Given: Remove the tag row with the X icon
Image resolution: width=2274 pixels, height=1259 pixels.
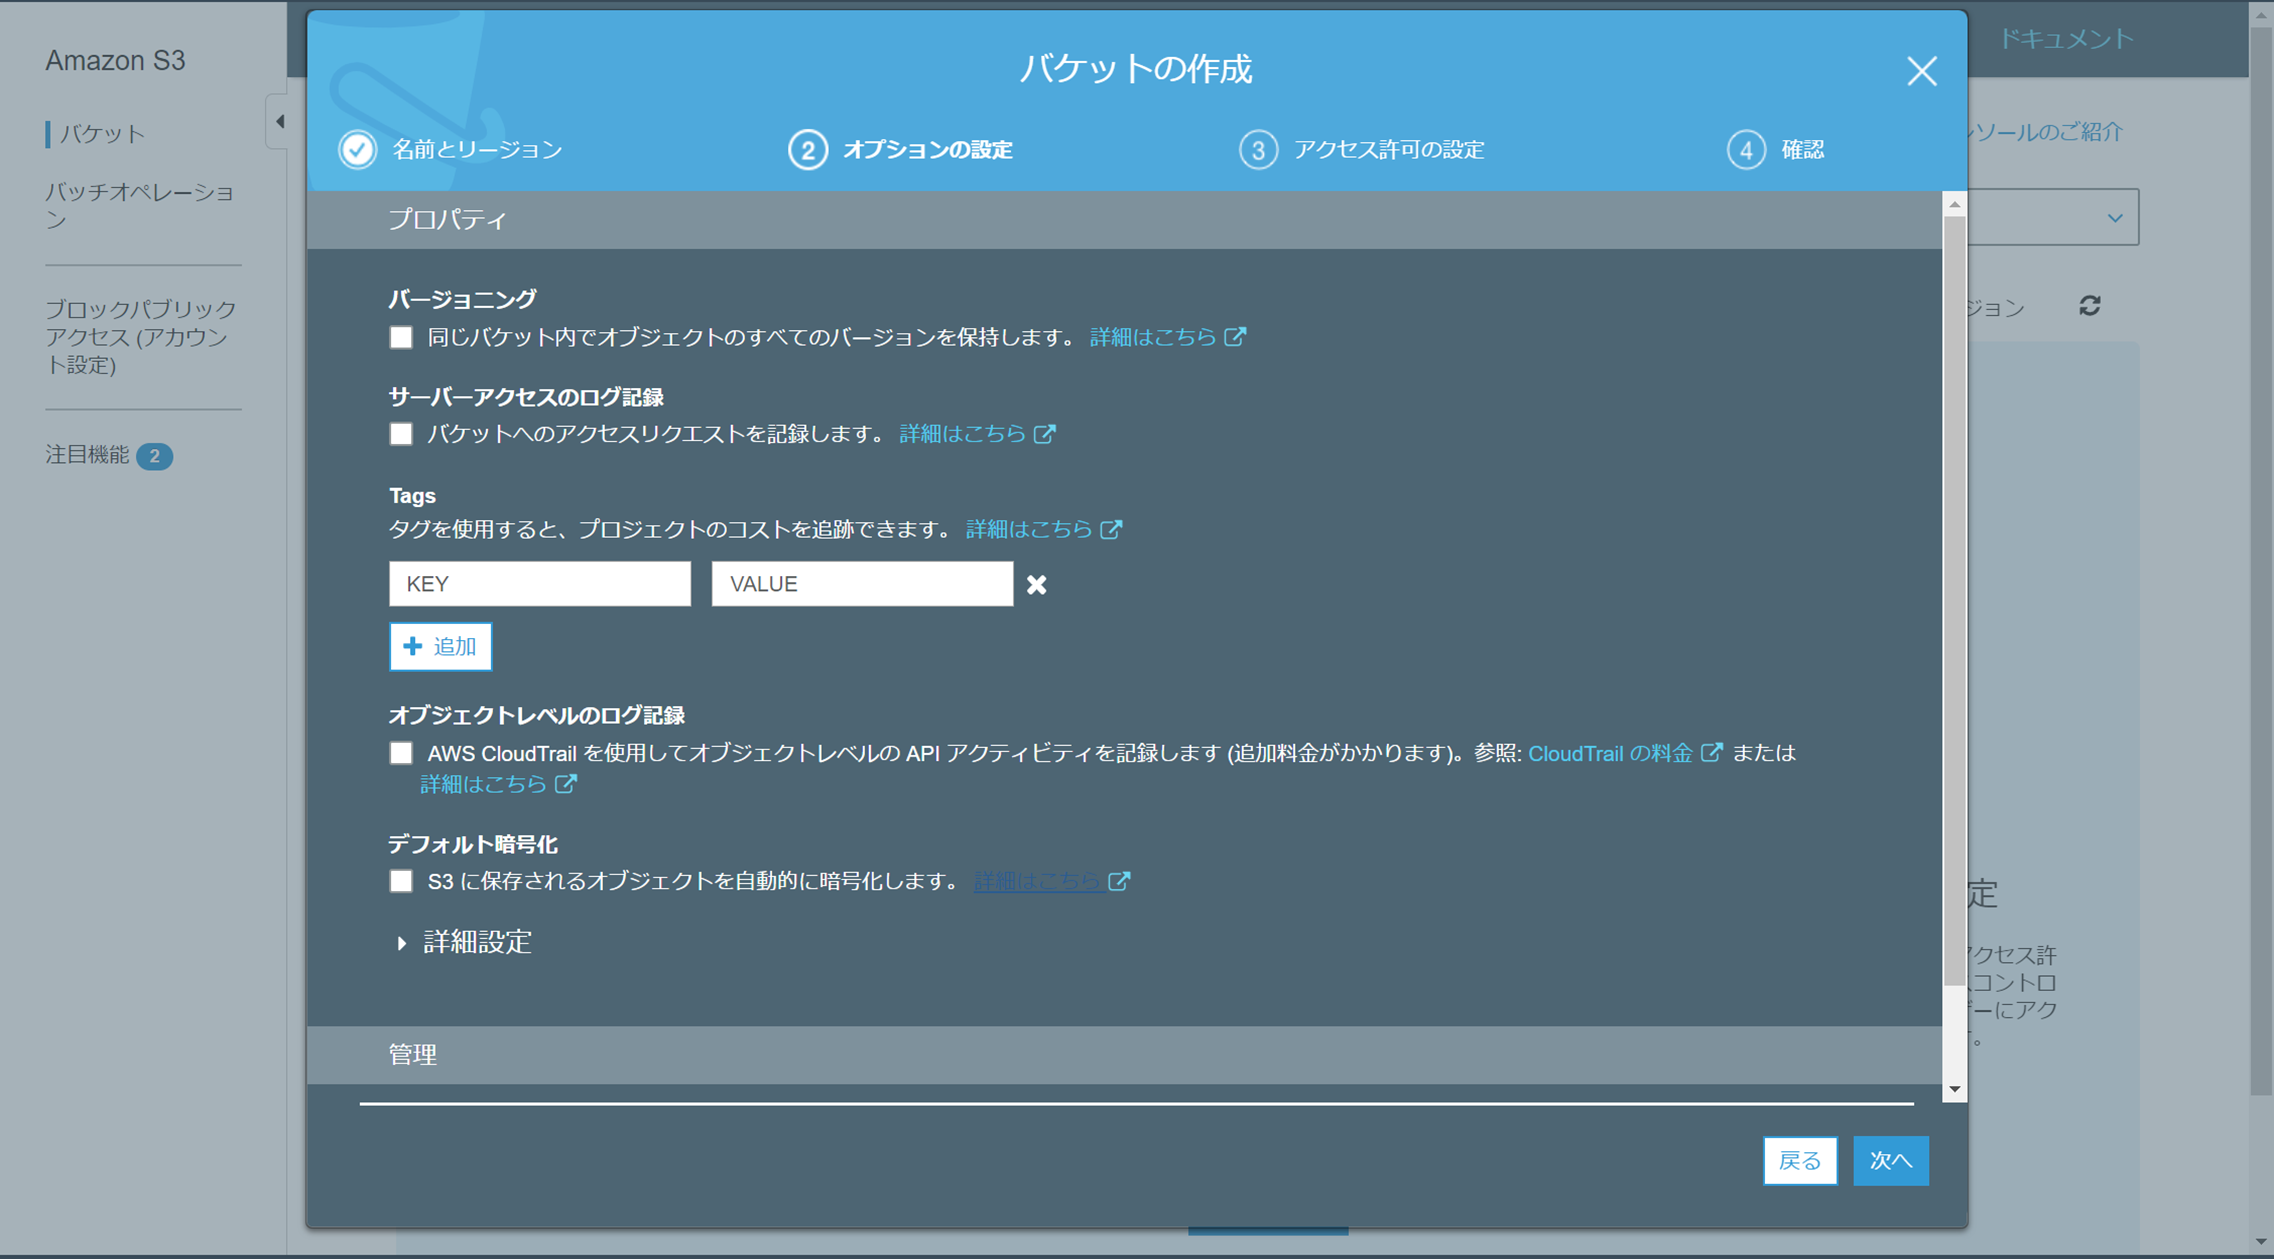Looking at the screenshot, I should (1036, 585).
